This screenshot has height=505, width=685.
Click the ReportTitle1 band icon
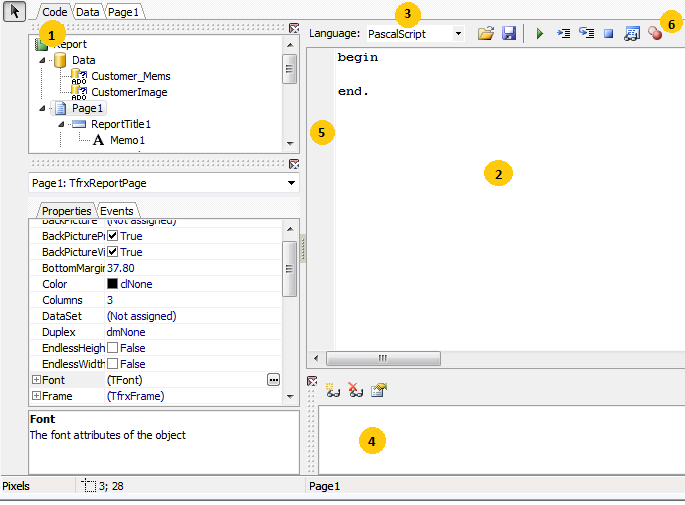[79, 124]
